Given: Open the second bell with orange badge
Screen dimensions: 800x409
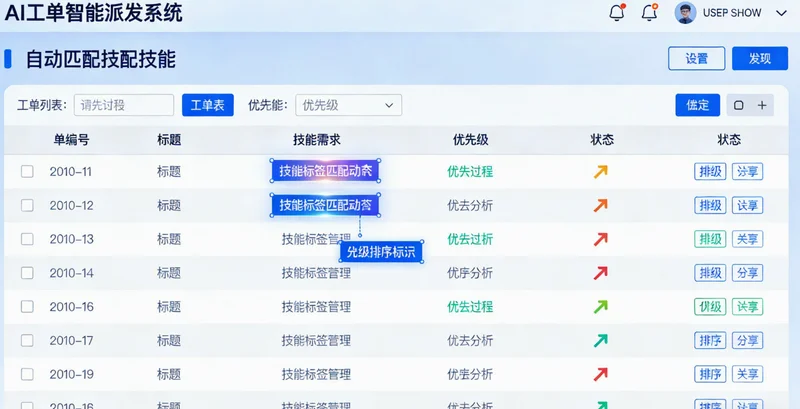Looking at the screenshot, I should [x=649, y=13].
